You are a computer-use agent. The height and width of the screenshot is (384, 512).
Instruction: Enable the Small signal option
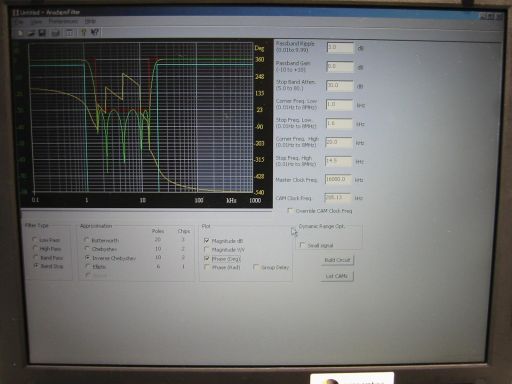coord(302,245)
